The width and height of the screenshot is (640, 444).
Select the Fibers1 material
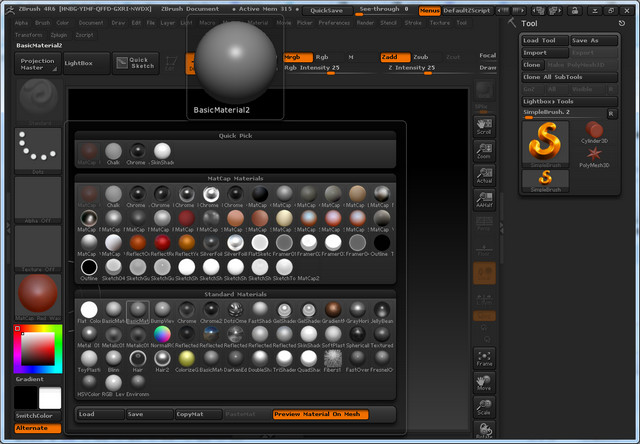coord(333,359)
